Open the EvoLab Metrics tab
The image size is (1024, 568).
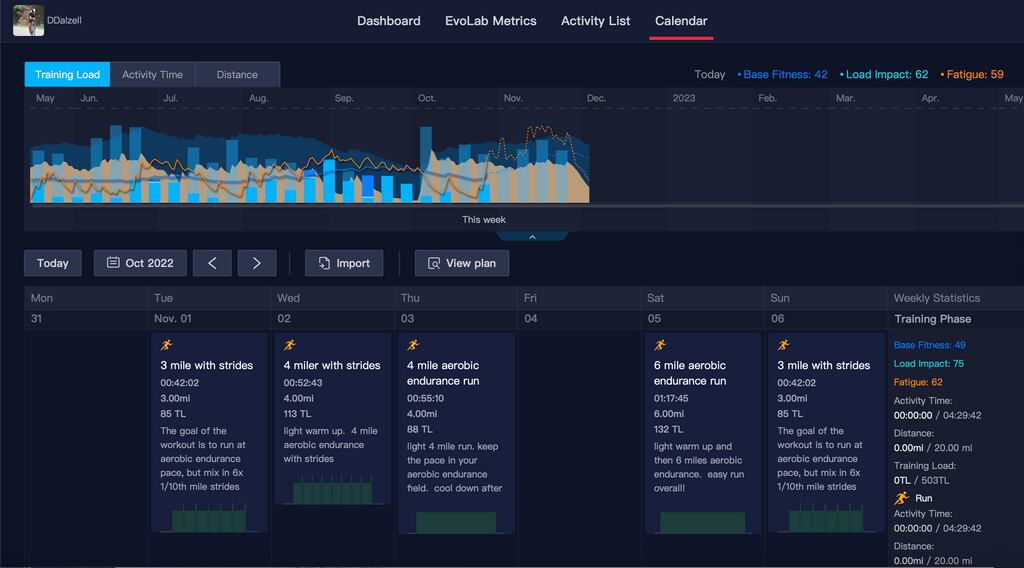pos(490,21)
